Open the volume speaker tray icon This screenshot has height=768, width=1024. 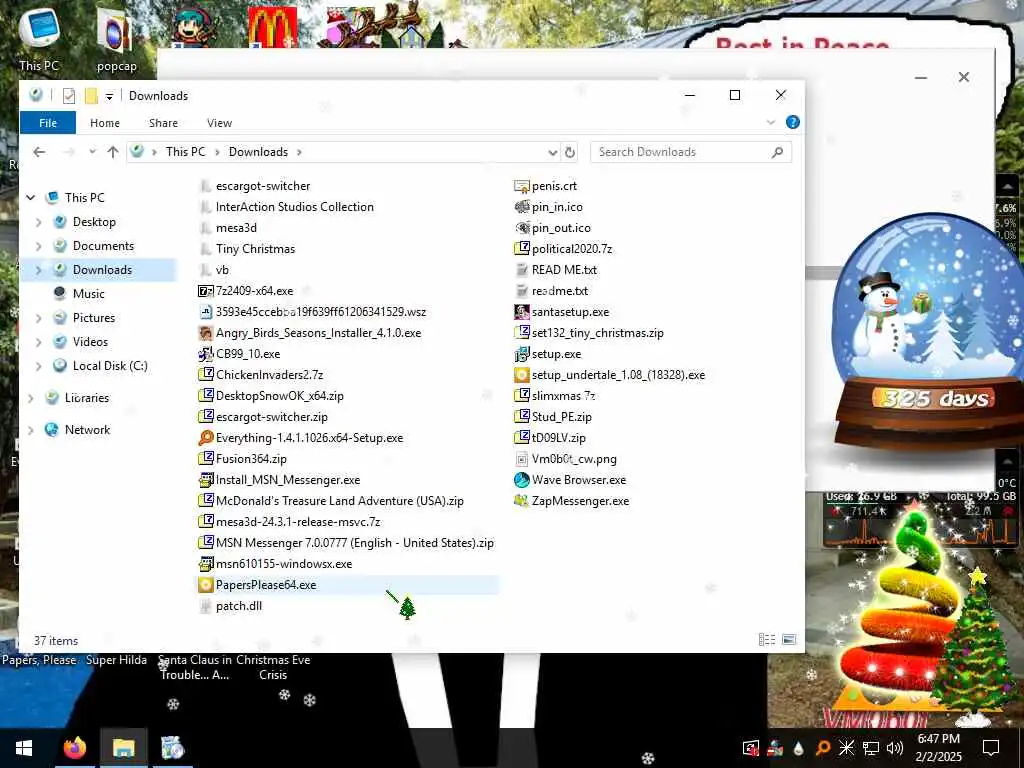pos(895,748)
